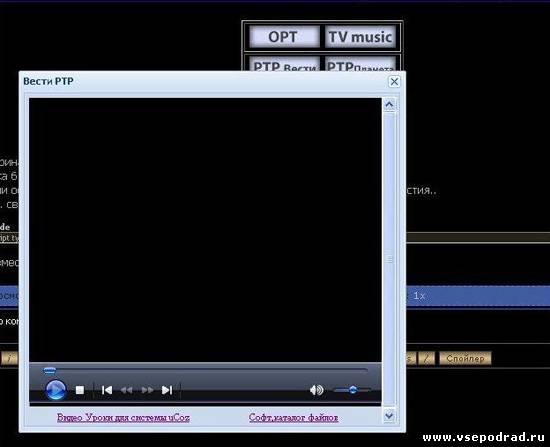Mute audio via the speaker icon
Viewport: 550px width, 447px height.
click(316, 390)
